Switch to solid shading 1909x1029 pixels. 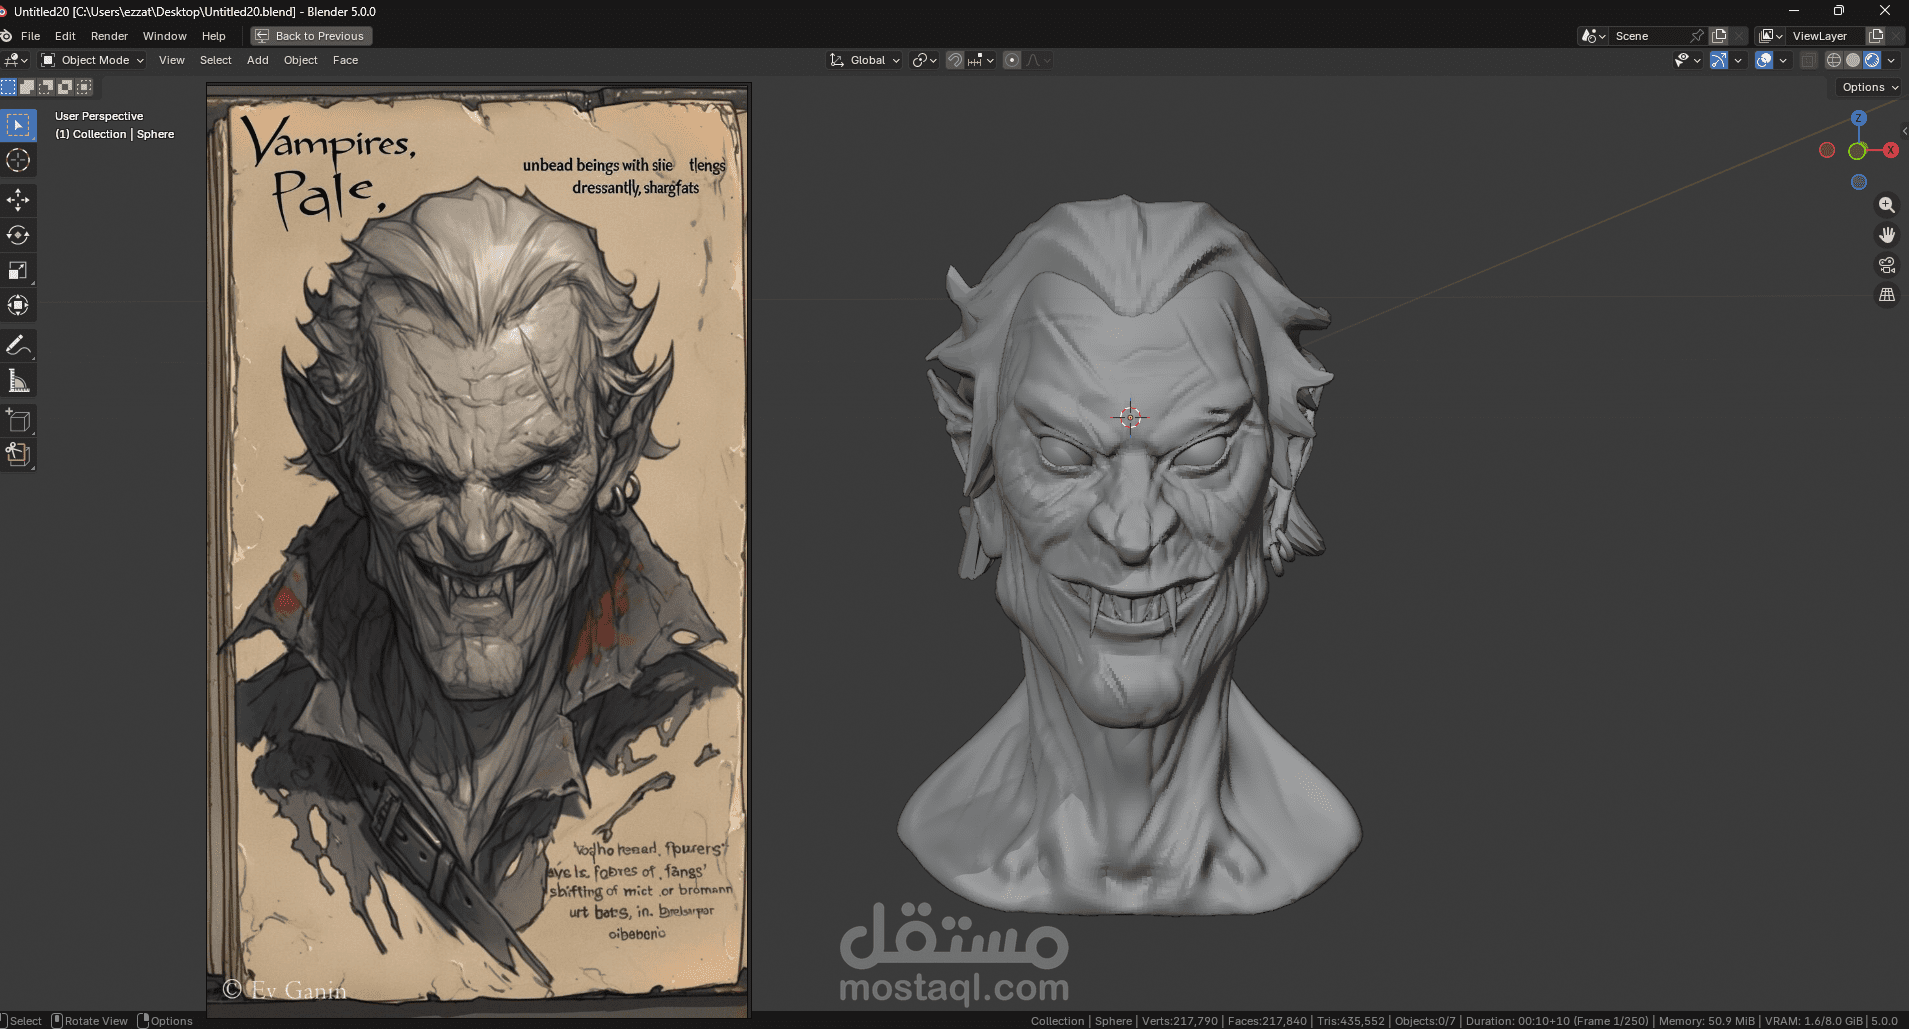pyautogui.click(x=1853, y=60)
